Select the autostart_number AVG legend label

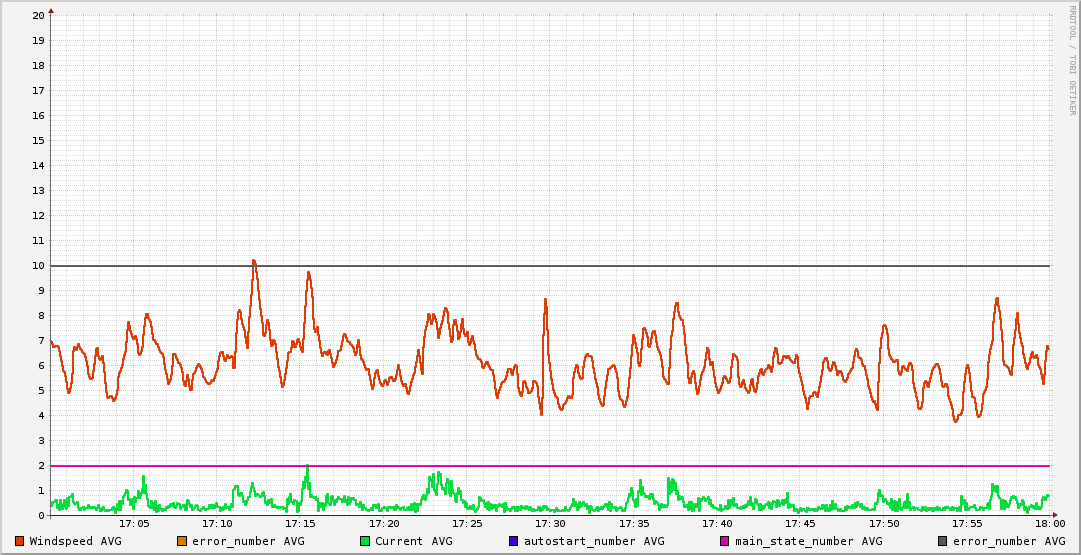586,541
